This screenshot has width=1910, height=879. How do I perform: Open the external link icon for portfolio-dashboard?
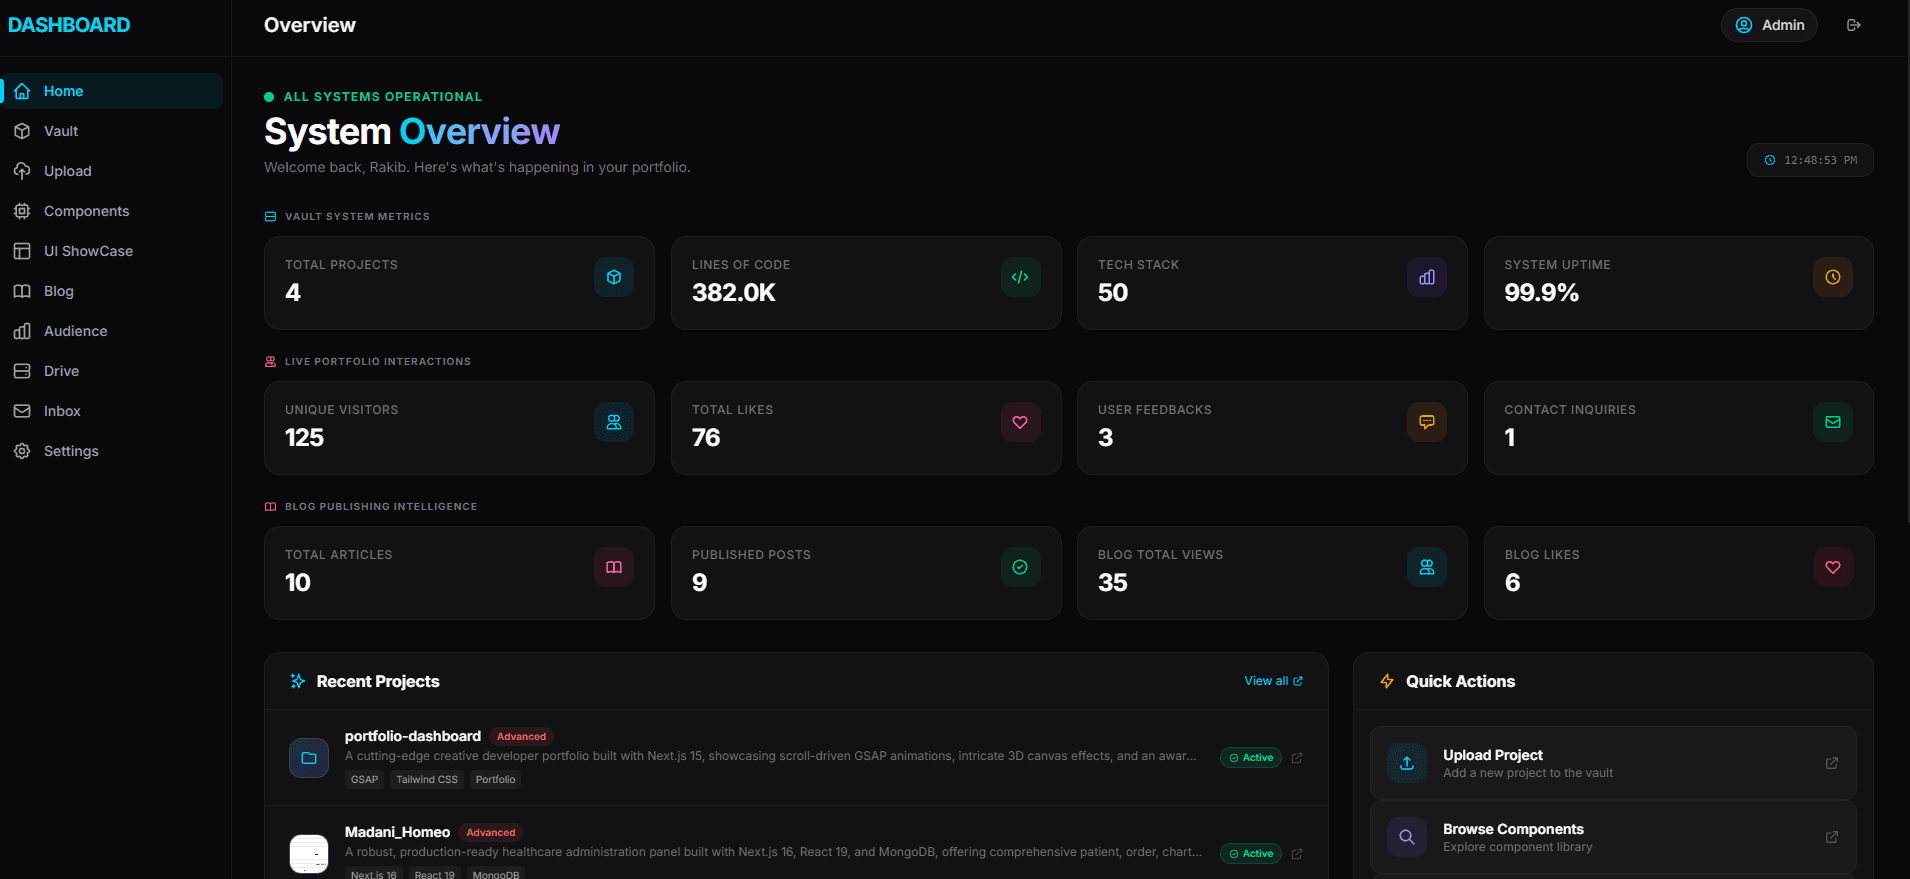point(1297,758)
